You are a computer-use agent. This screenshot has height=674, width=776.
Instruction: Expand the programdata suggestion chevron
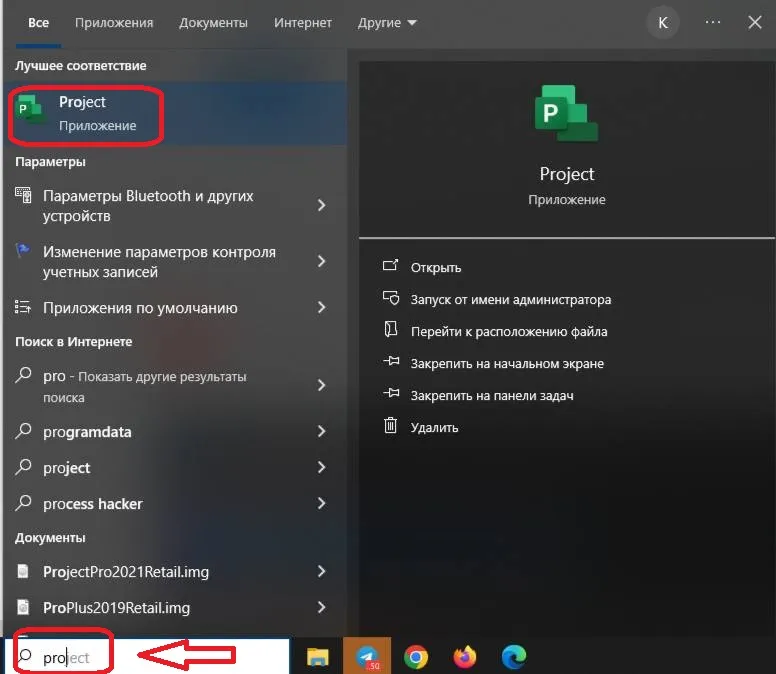tap(322, 431)
